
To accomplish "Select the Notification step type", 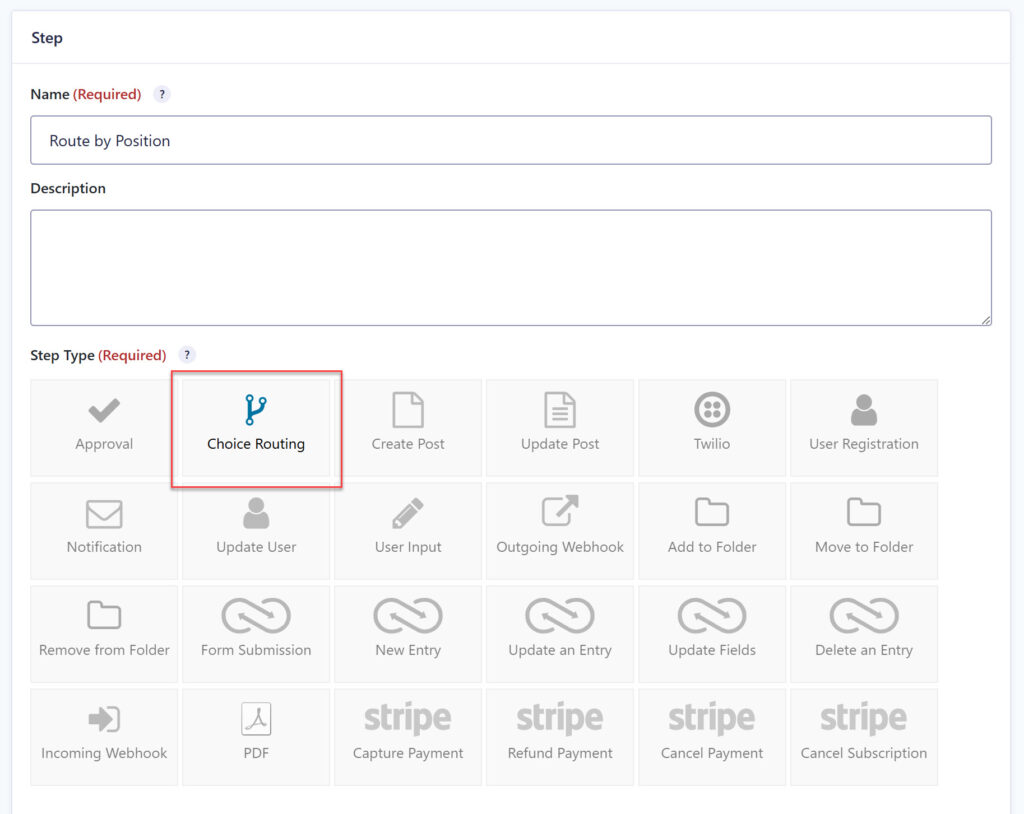I will [x=104, y=531].
